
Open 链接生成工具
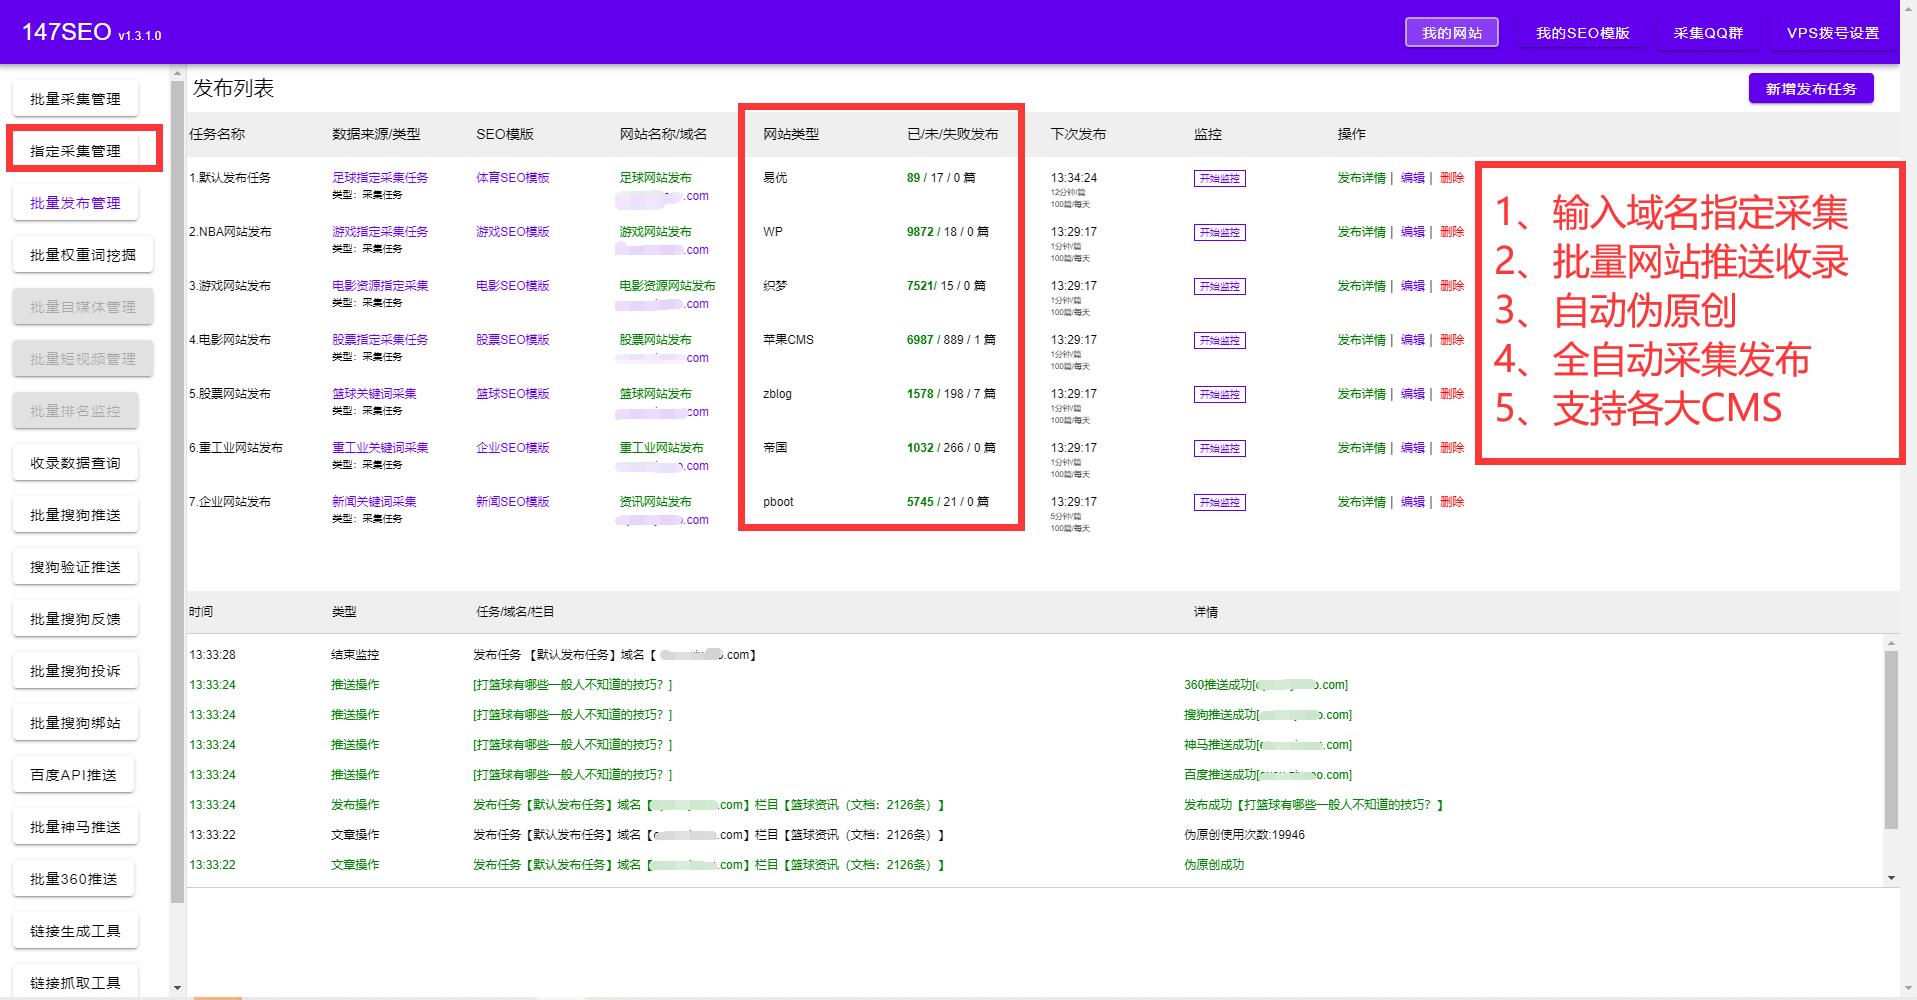75,930
